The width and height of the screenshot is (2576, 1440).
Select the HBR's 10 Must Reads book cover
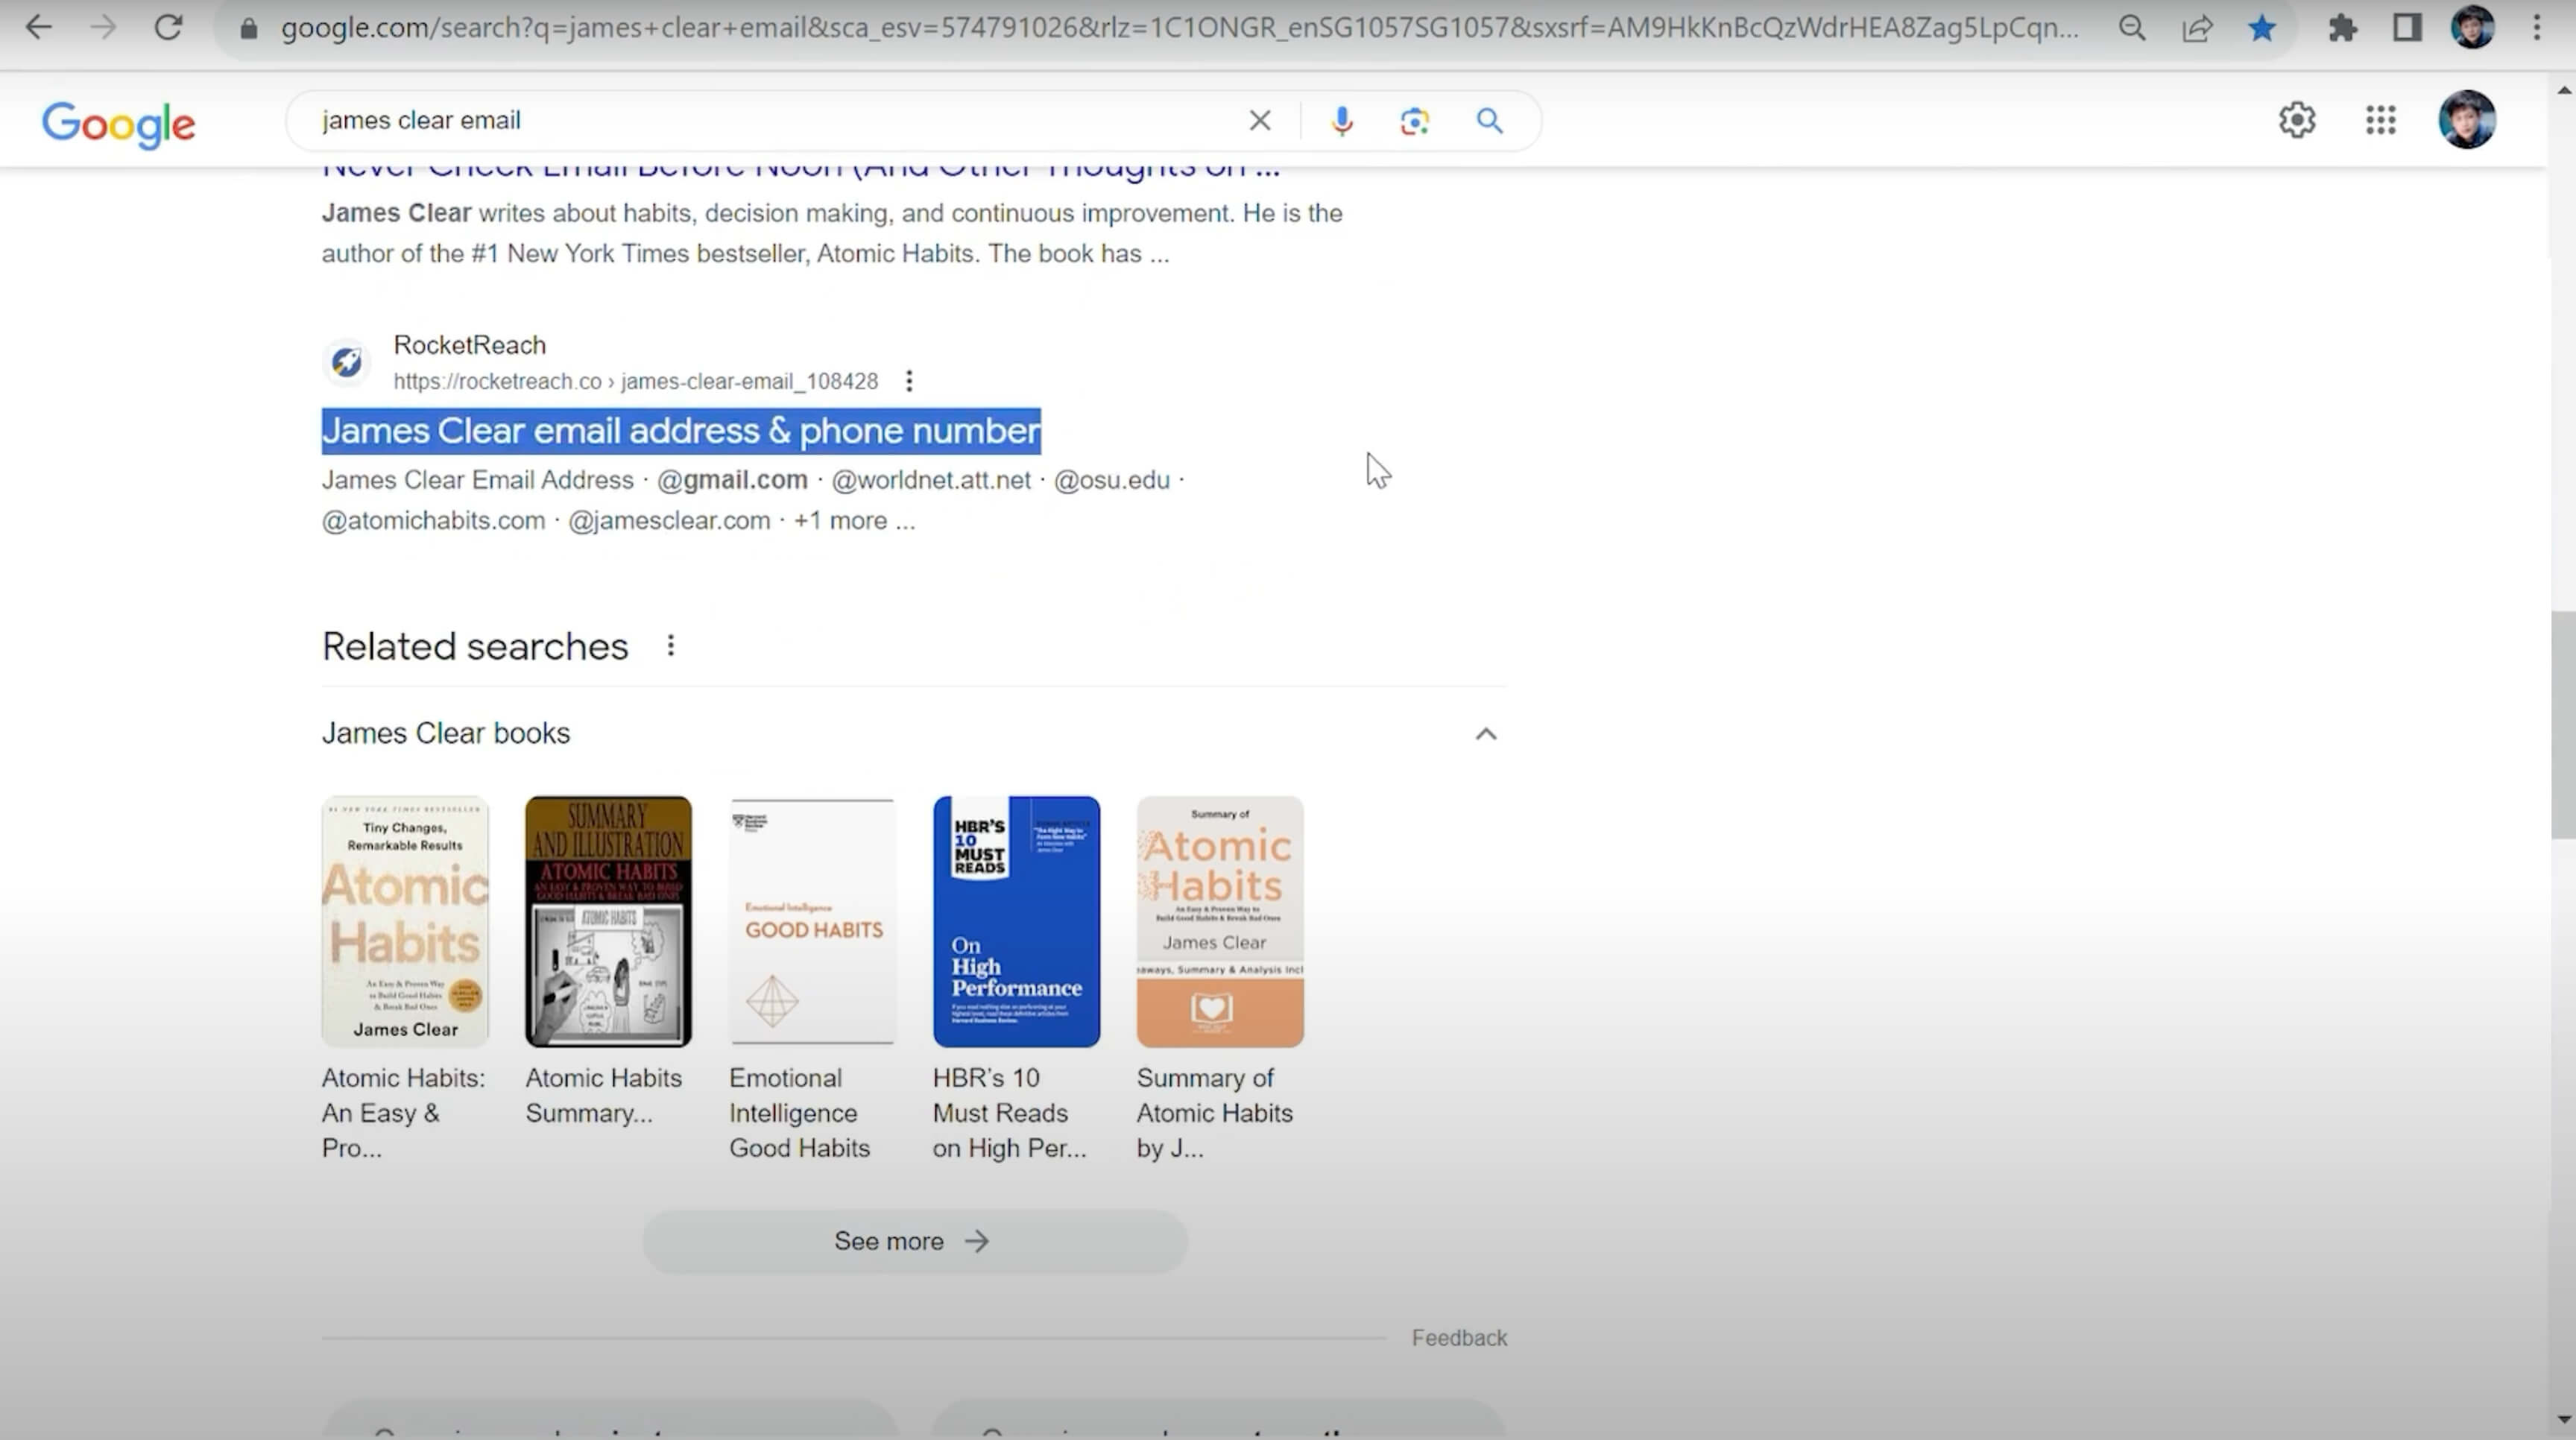pyautogui.click(x=1015, y=921)
